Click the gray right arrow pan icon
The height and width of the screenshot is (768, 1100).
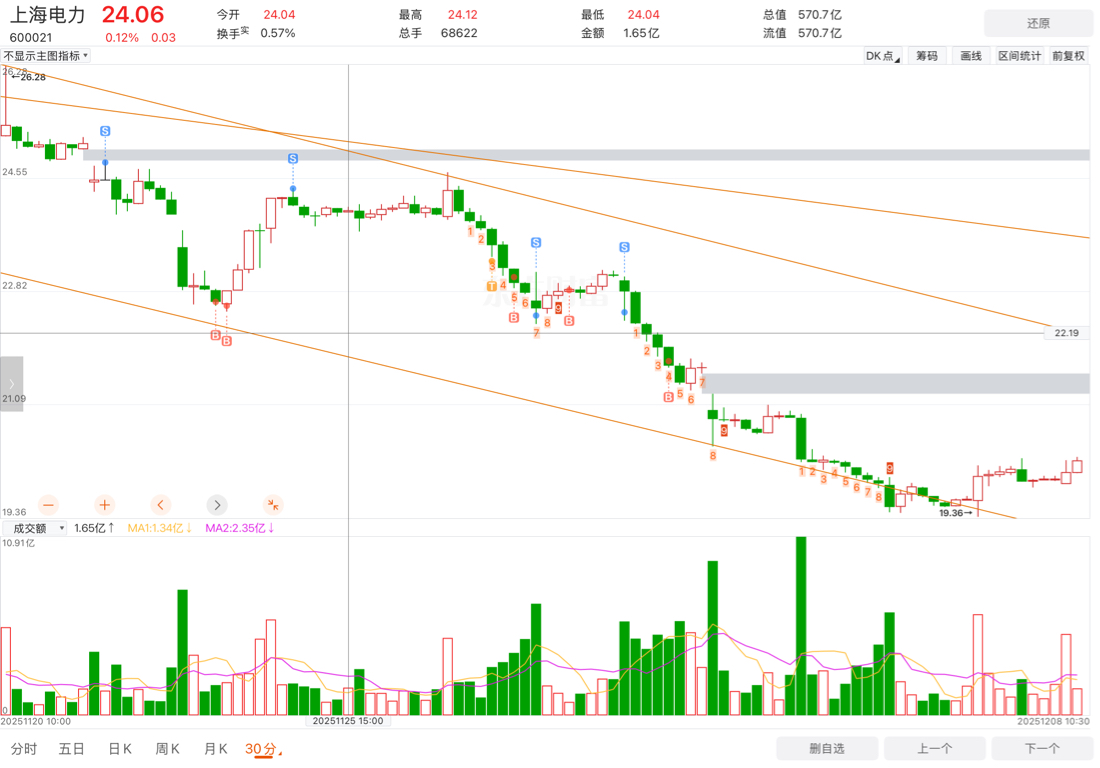click(x=217, y=505)
